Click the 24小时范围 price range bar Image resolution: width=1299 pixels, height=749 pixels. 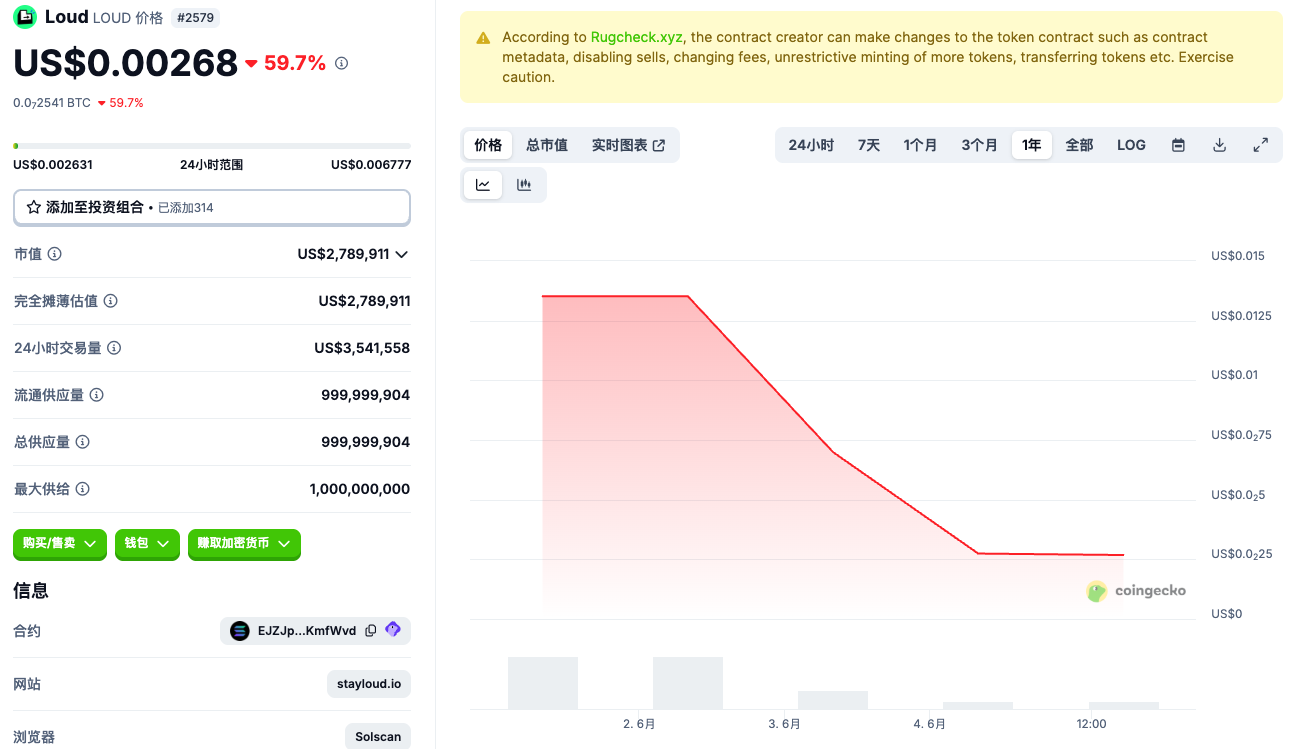[x=211, y=146]
